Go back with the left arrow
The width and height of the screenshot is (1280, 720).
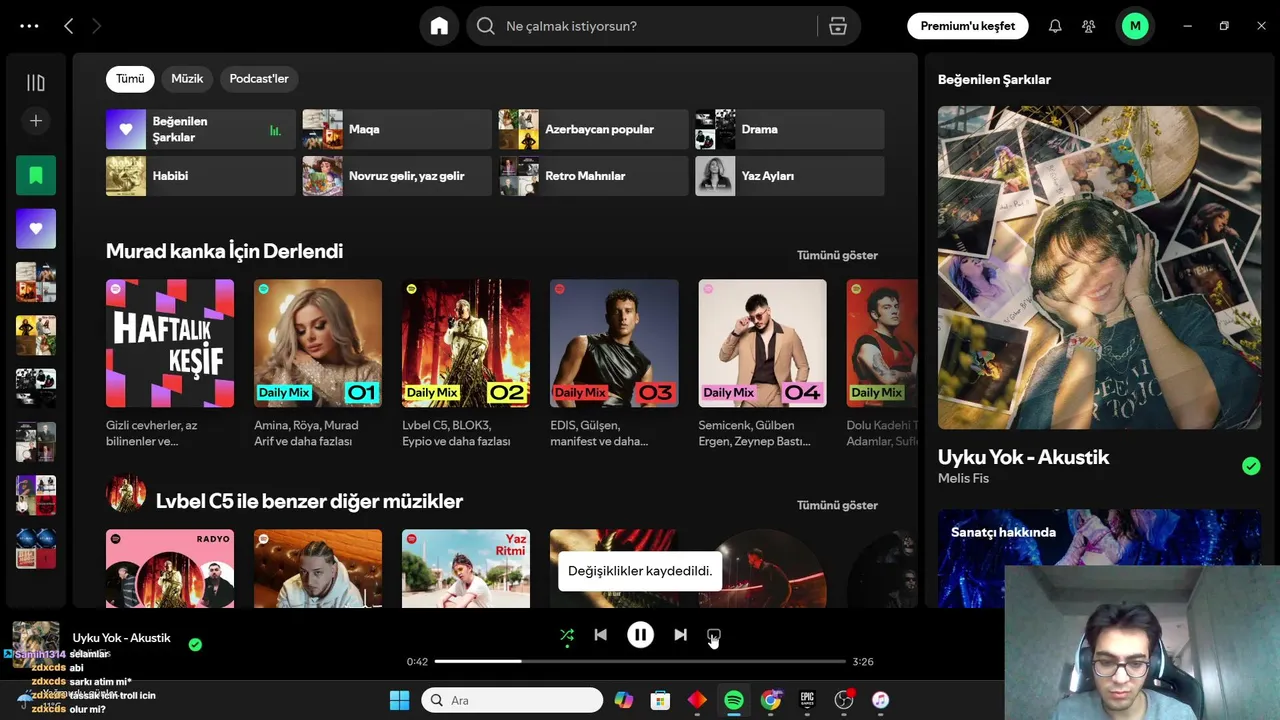pos(68,26)
